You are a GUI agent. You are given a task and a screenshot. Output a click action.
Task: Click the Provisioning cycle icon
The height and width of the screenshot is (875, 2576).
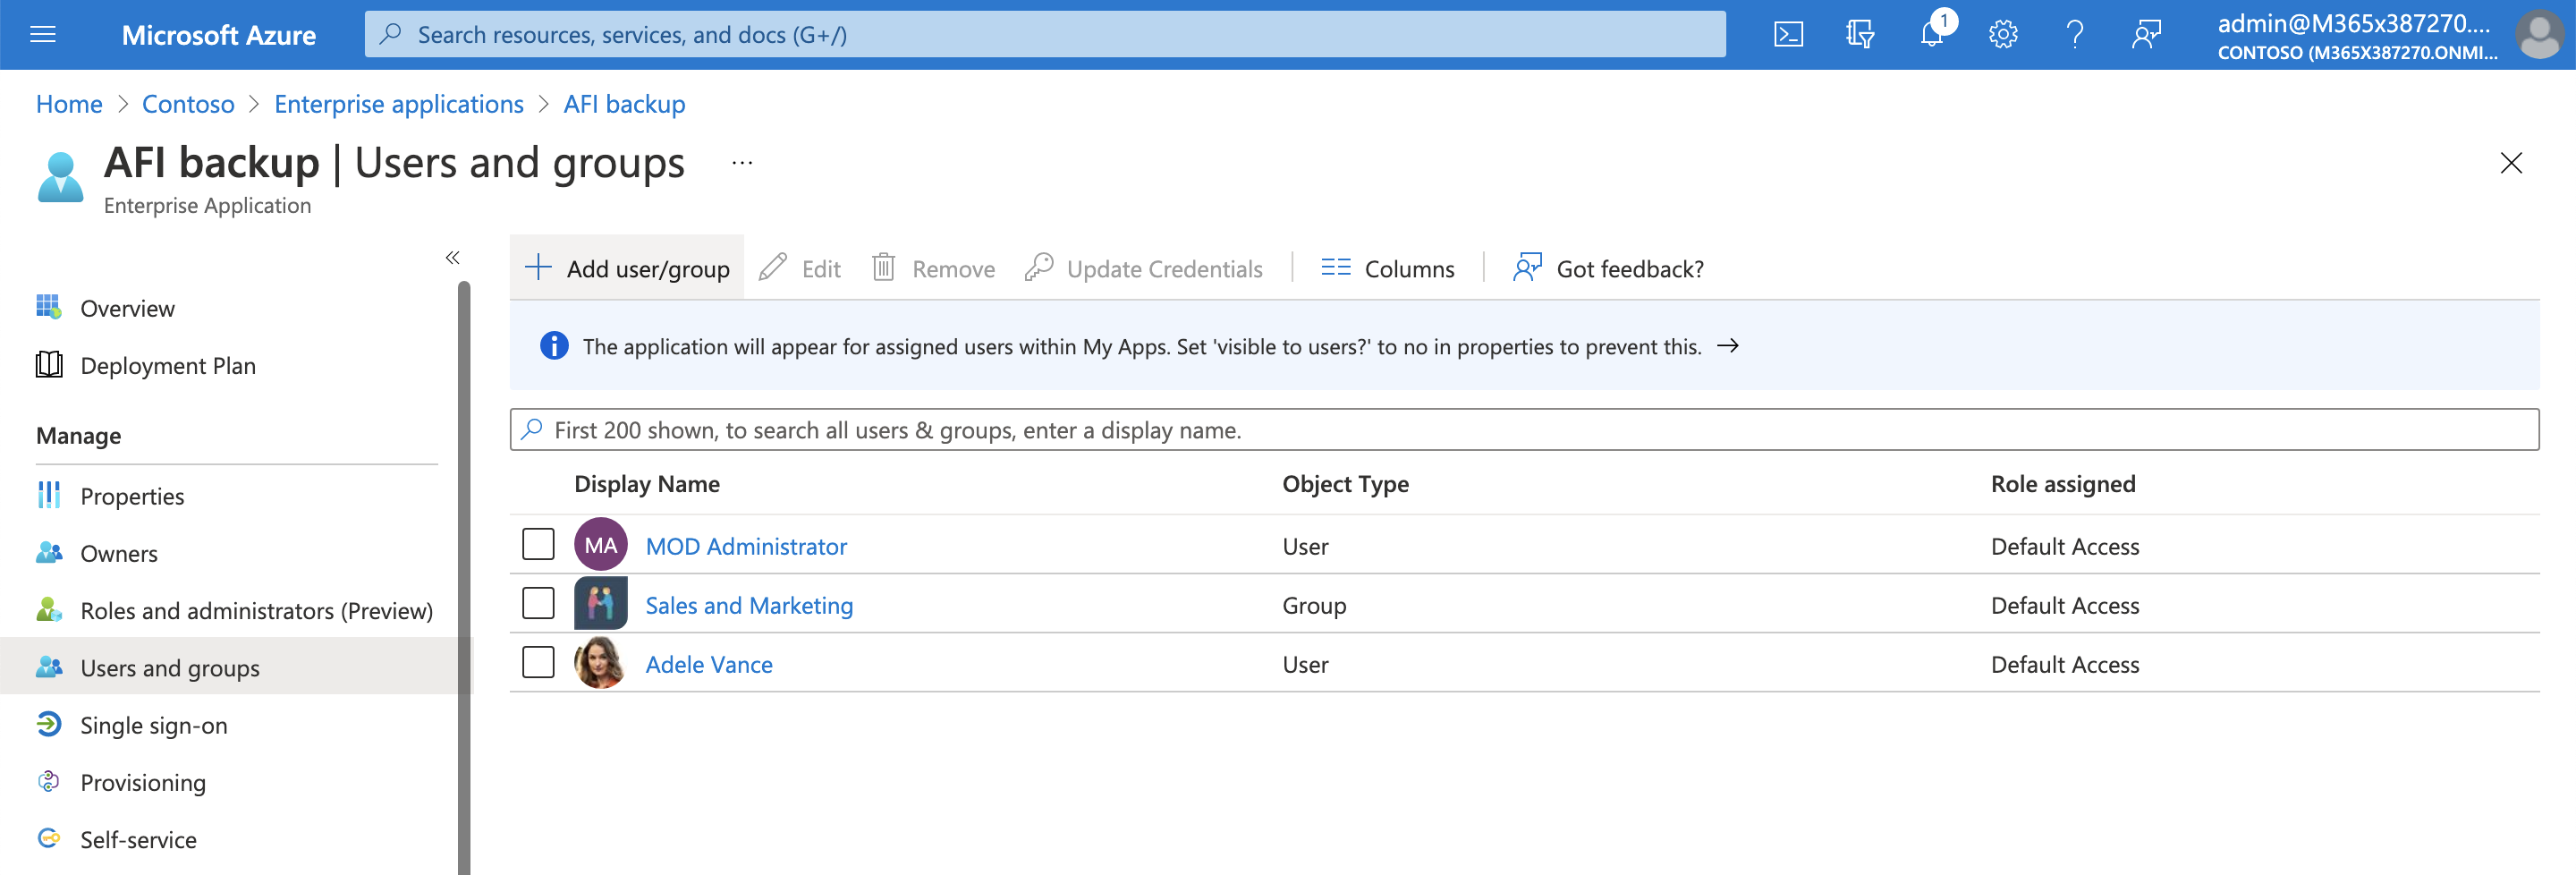tap(48, 781)
